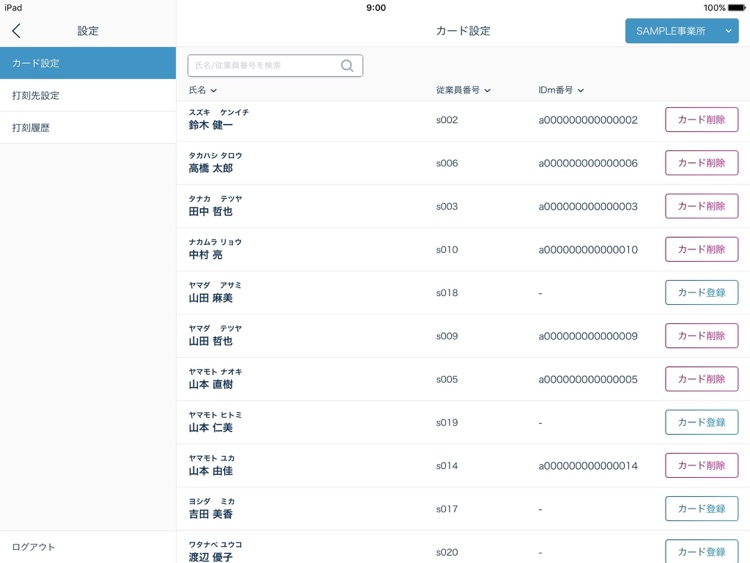Open the SAMPLE事業所 office dropdown

coord(682,31)
